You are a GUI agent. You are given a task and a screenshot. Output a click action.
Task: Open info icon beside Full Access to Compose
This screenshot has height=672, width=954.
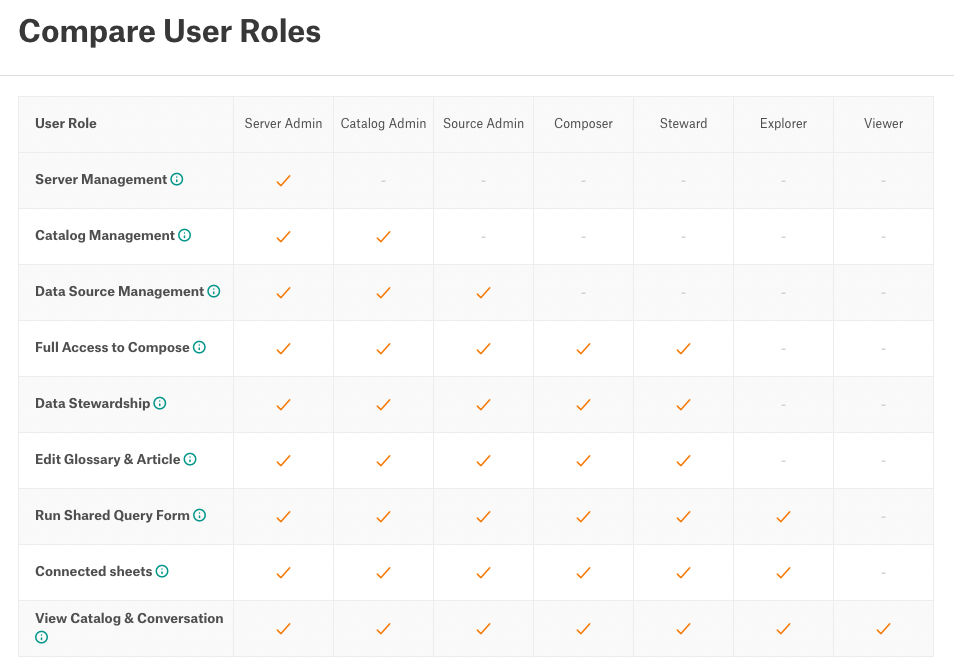click(x=200, y=347)
